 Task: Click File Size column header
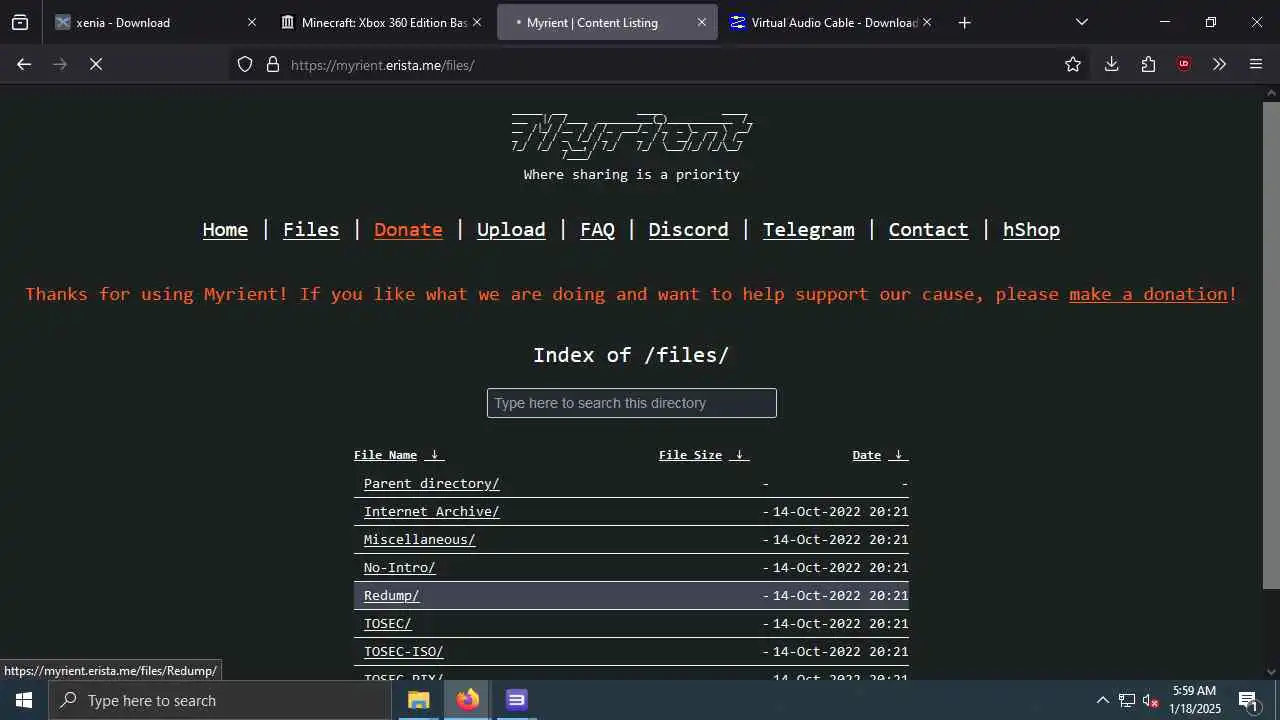[690, 455]
